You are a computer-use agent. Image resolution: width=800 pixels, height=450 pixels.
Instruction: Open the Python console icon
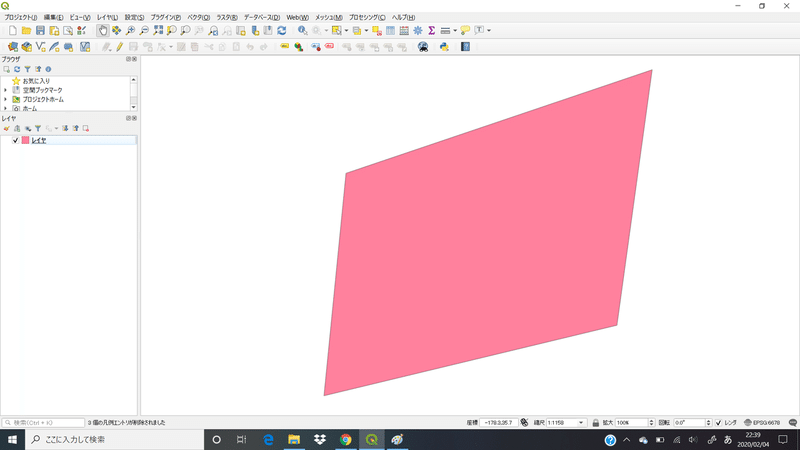click(444, 47)
